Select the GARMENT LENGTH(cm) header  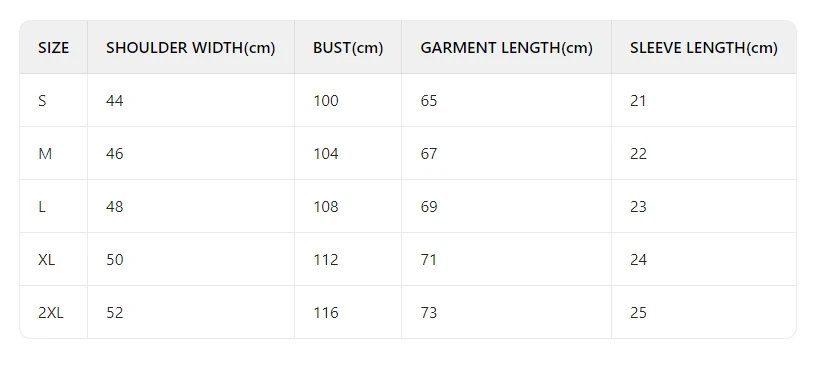[506, 48]
